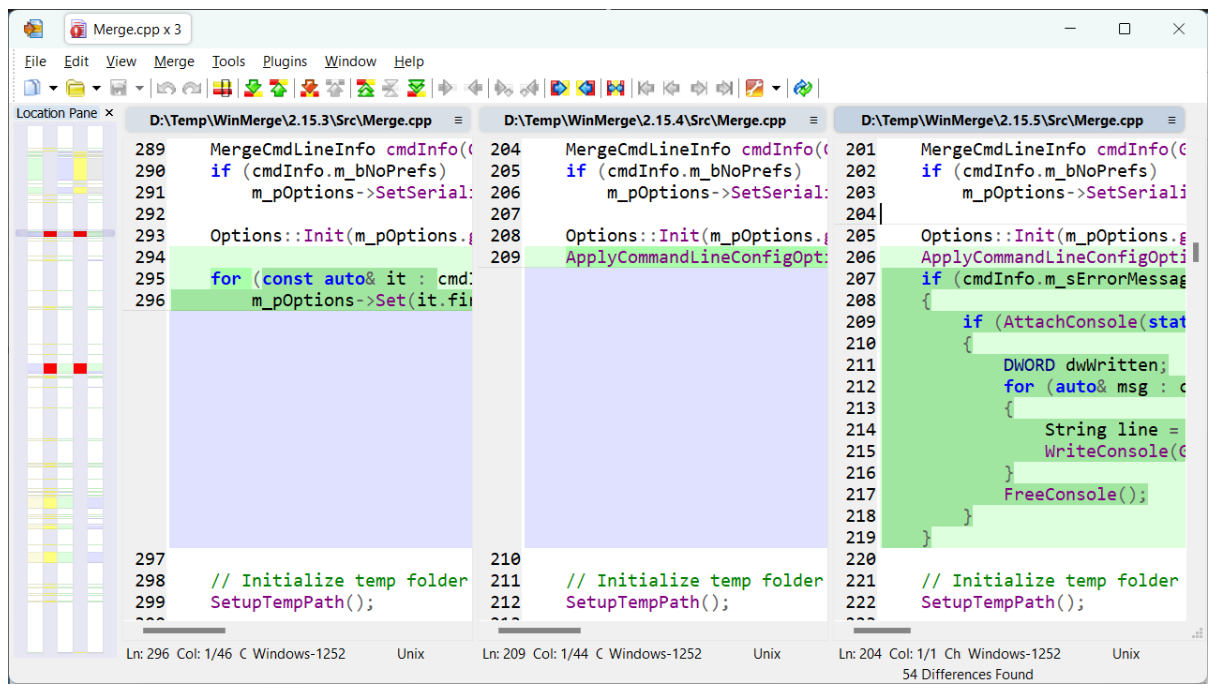This screenshot has height=695, width=1217.
Task: Expand dropdown arrow next to Options wrench
Action: (776, 88)
